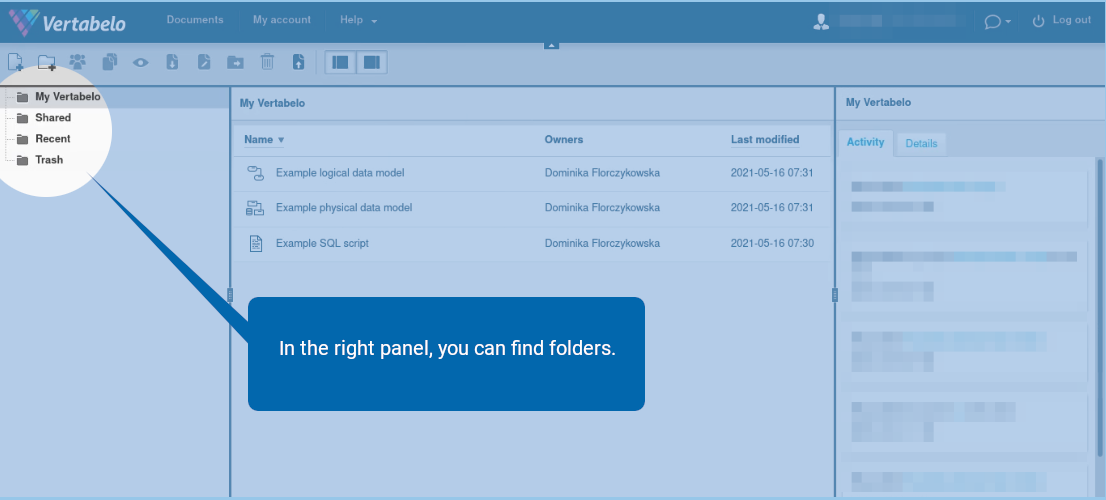Open the Documents menu

click(195, 20)
